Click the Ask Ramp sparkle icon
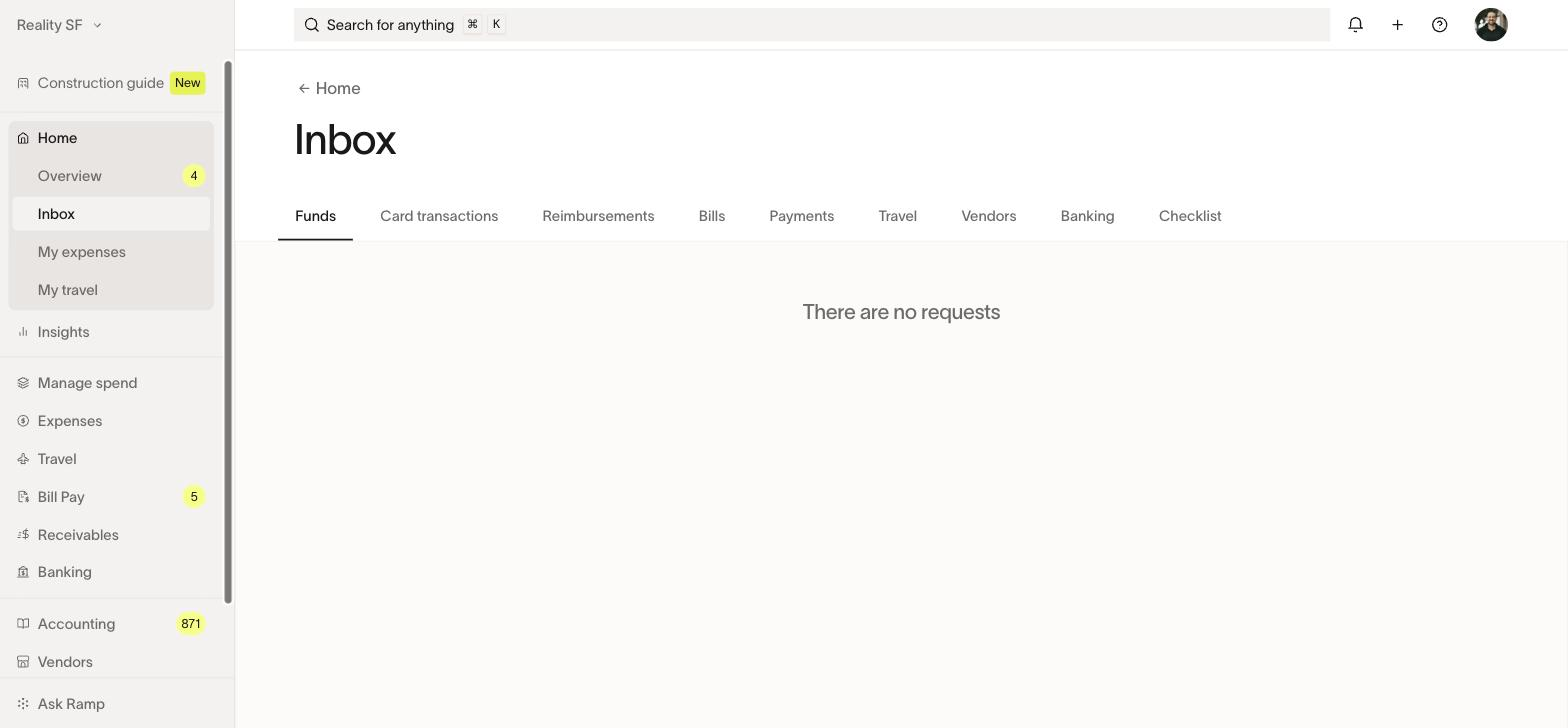The width and height of the screenshot is (1568, 728). click(23, 704)
